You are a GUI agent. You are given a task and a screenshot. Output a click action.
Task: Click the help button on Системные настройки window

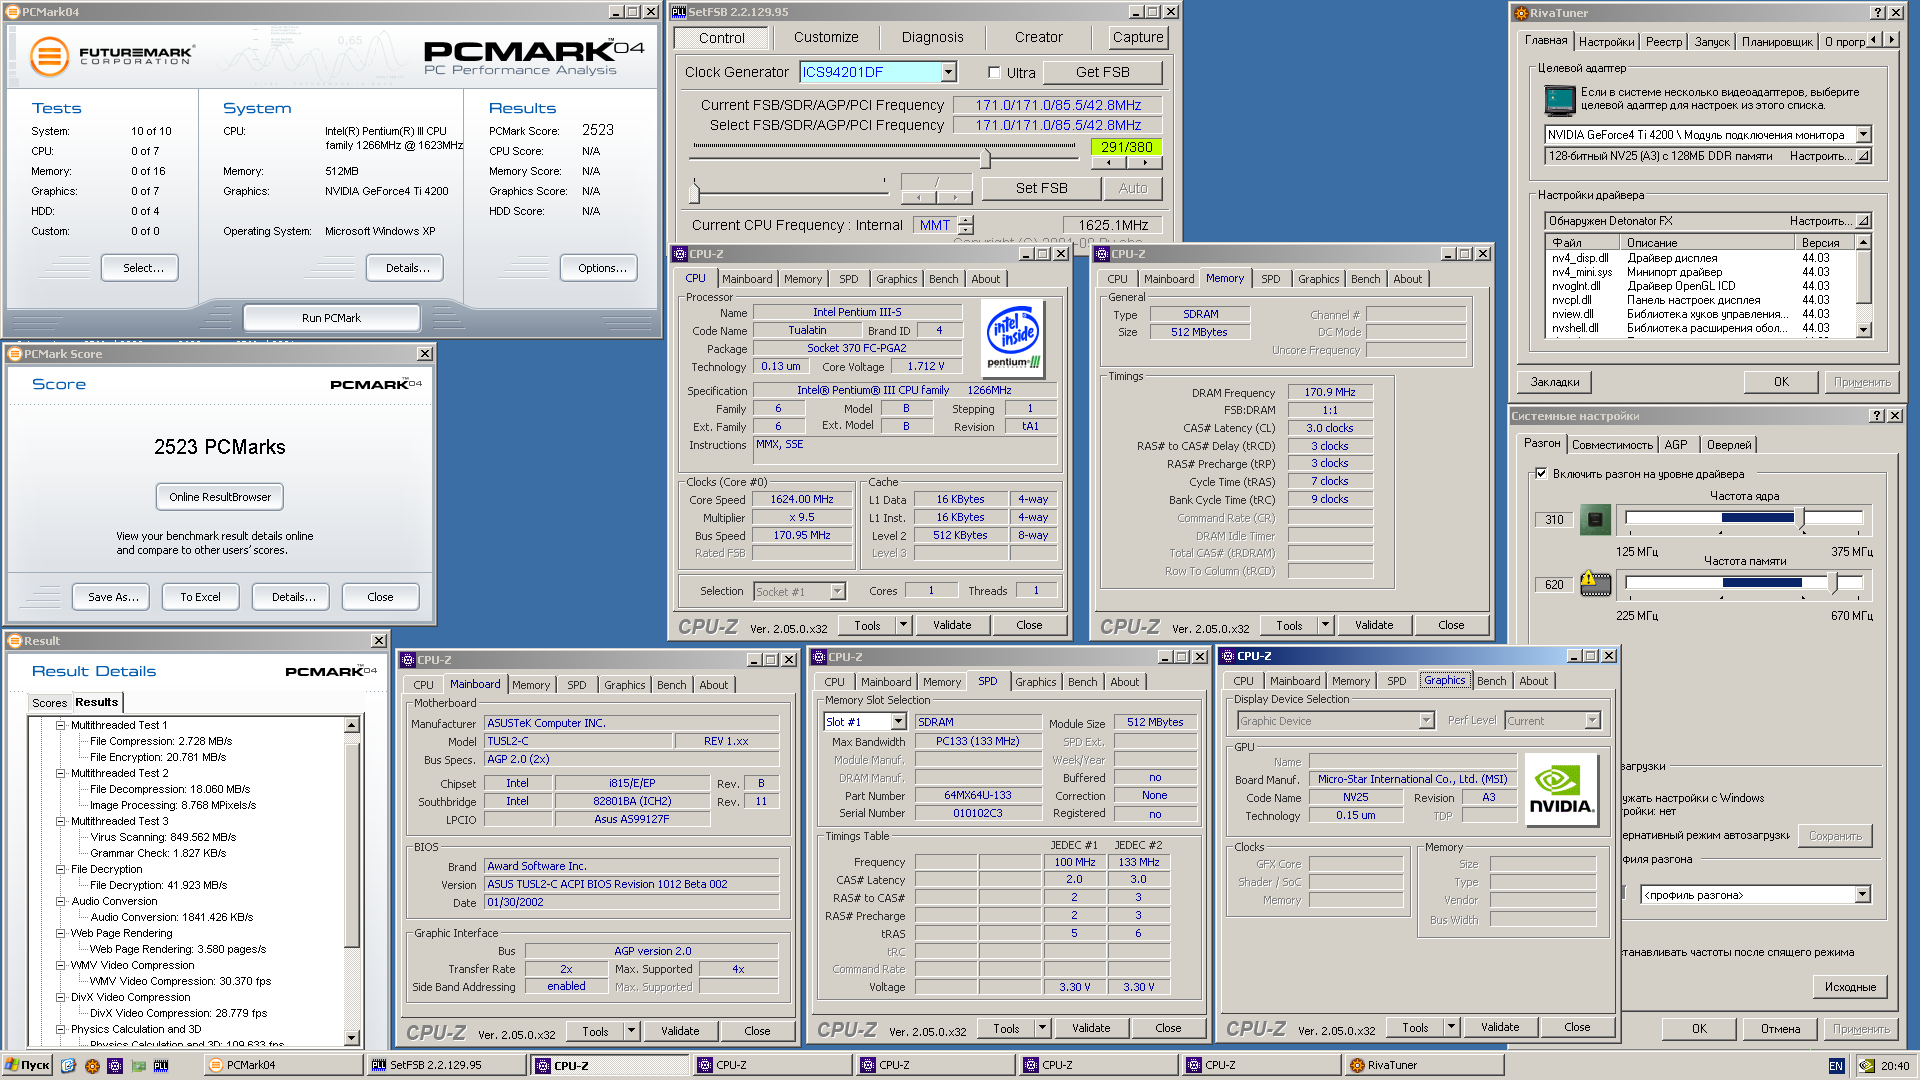tap(1877, 416)
